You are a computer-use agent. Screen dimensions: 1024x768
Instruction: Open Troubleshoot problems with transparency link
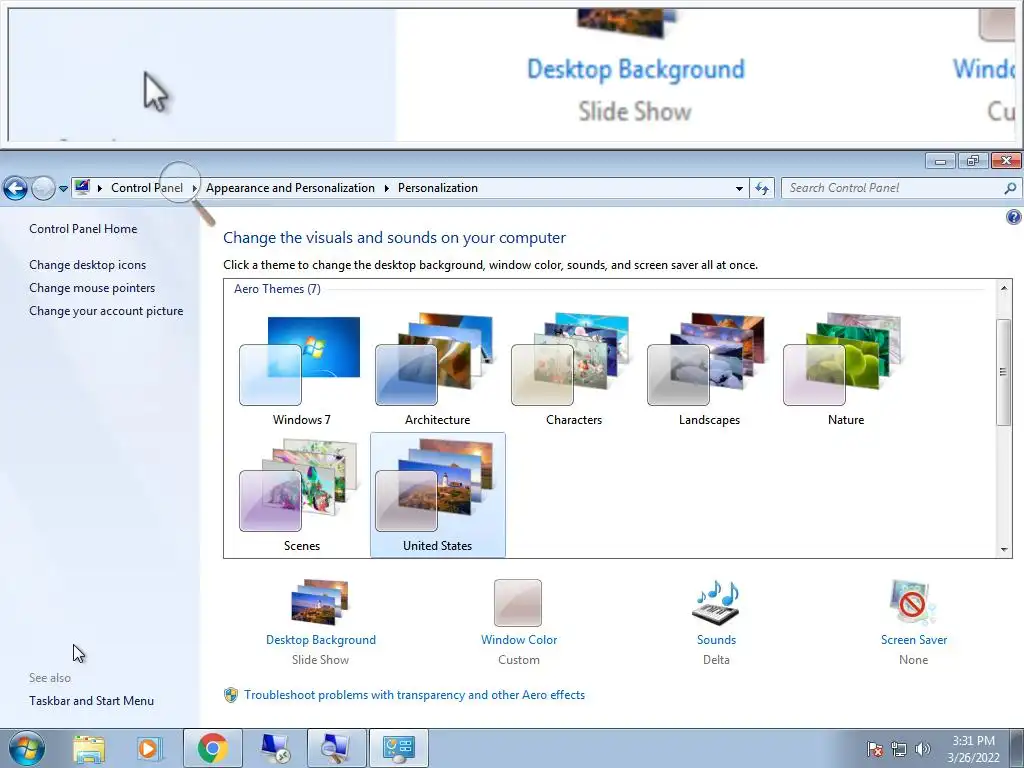click(414, 695)
